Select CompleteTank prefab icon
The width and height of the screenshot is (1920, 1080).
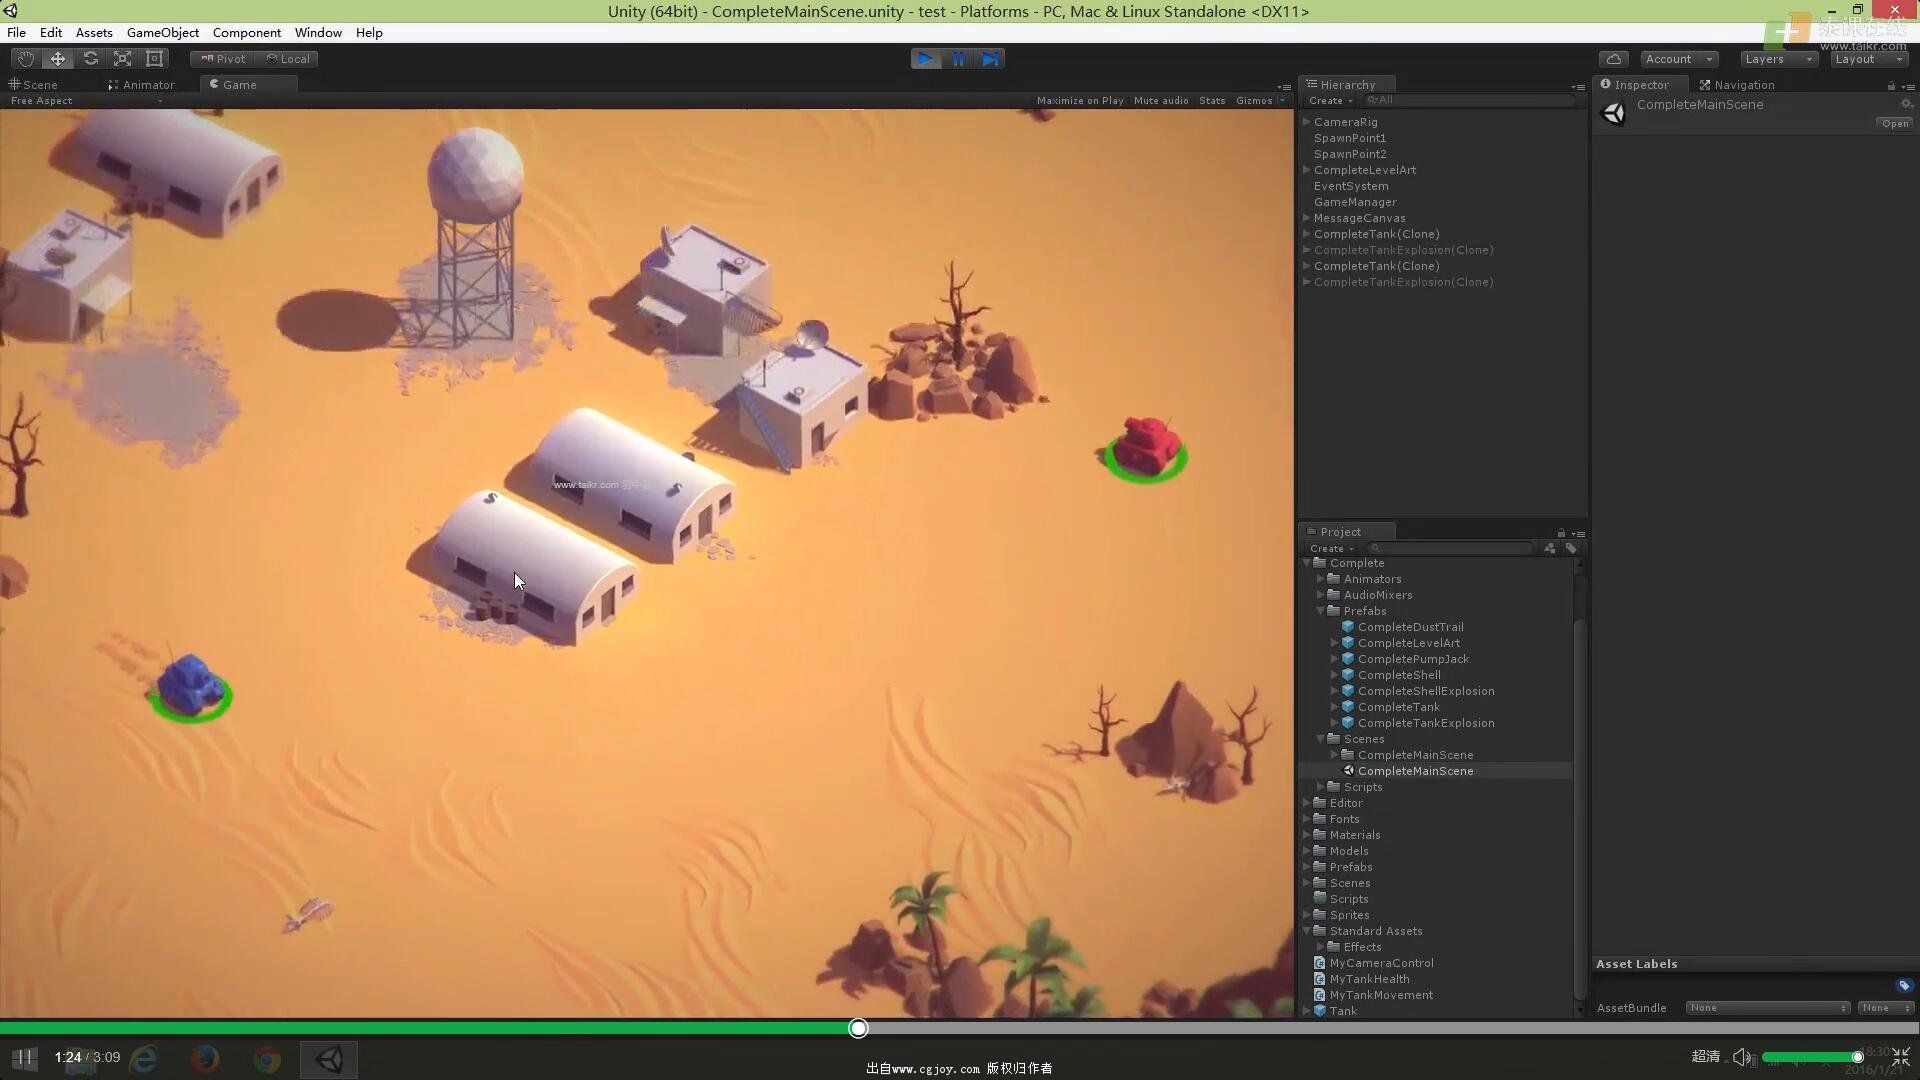(1347, 707)
